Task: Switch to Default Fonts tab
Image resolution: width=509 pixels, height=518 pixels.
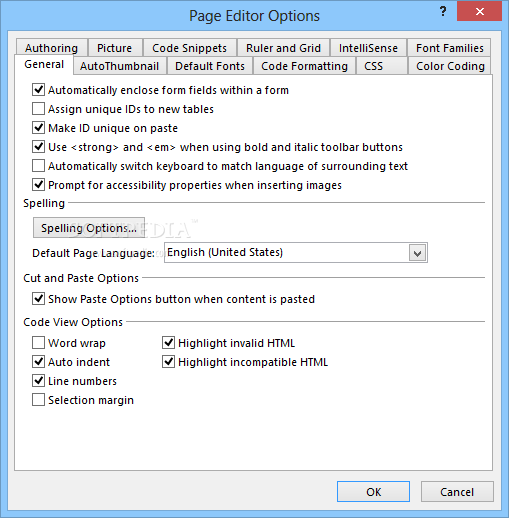Action: [210, 66]
